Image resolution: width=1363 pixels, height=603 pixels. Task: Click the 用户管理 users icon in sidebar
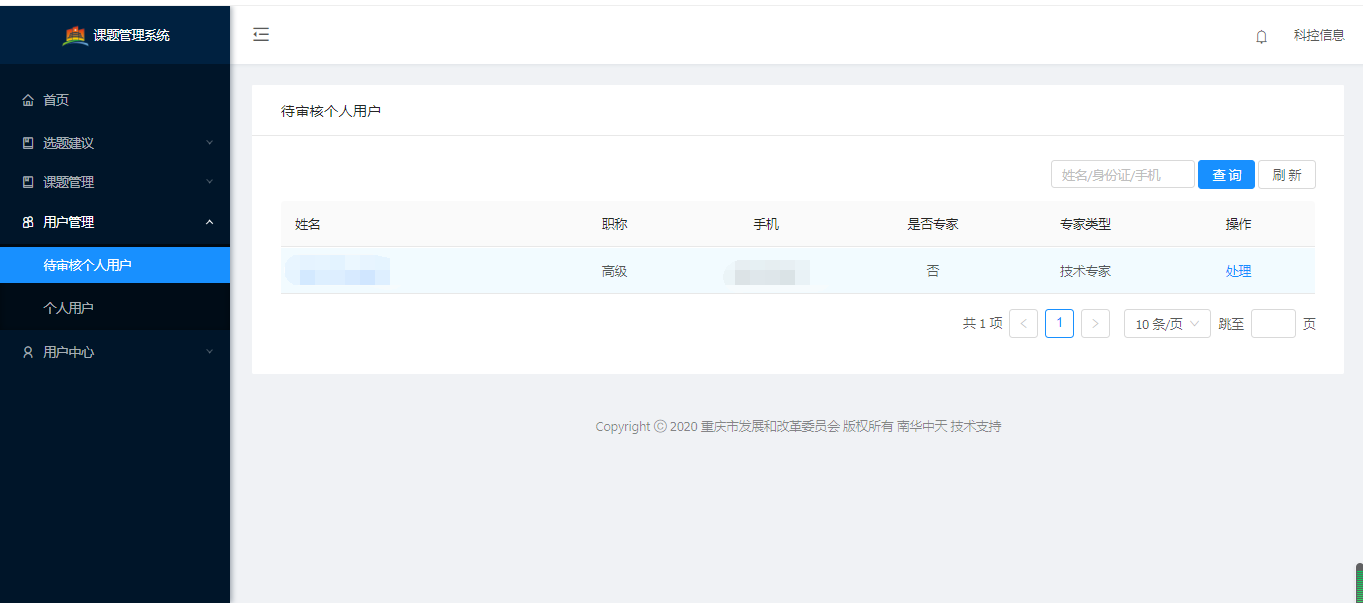pos(27,221)
